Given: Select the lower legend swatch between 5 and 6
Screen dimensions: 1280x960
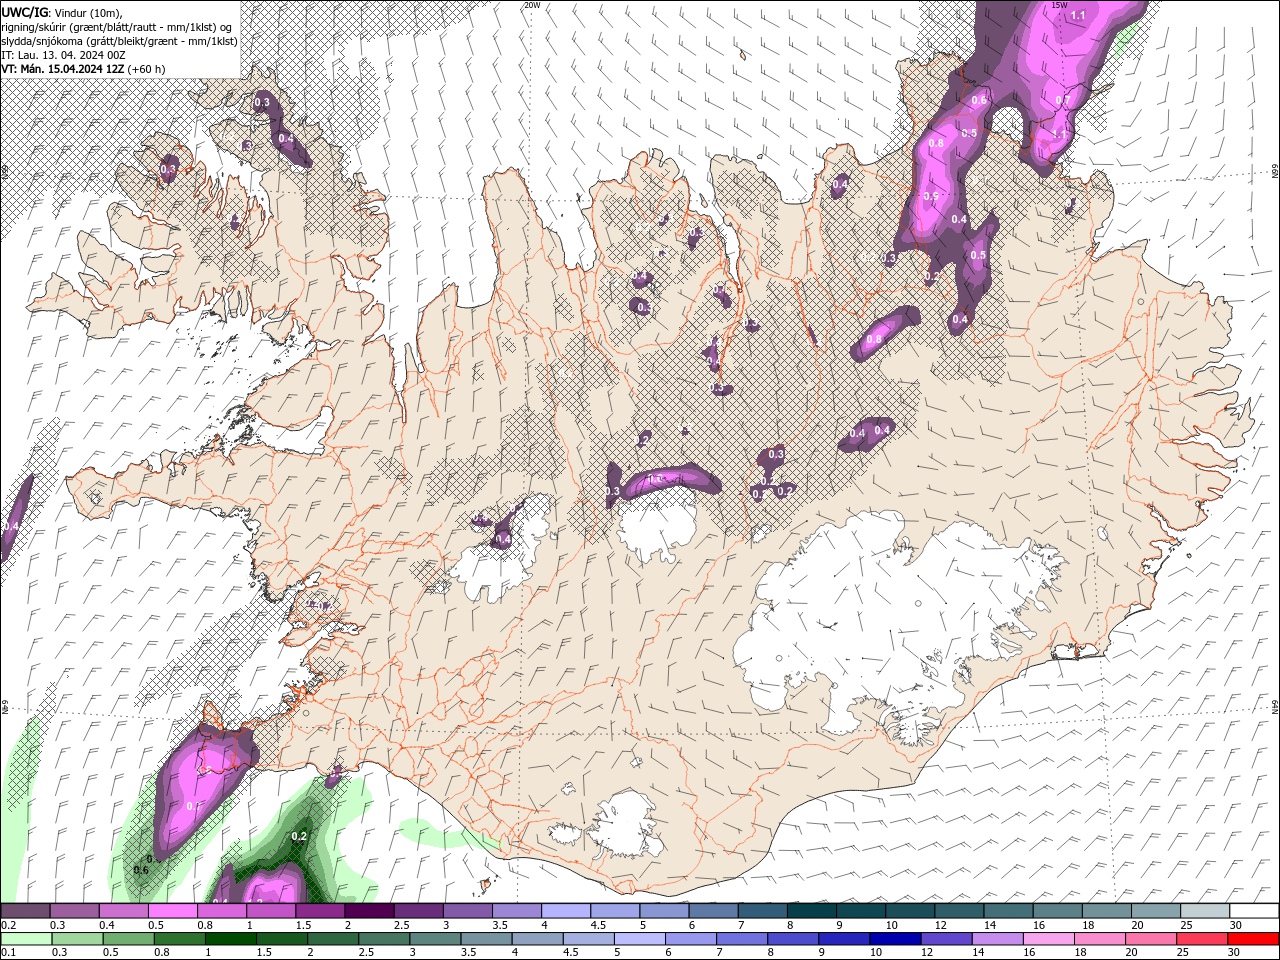Looking at the screenshot, I should (639, 939).
